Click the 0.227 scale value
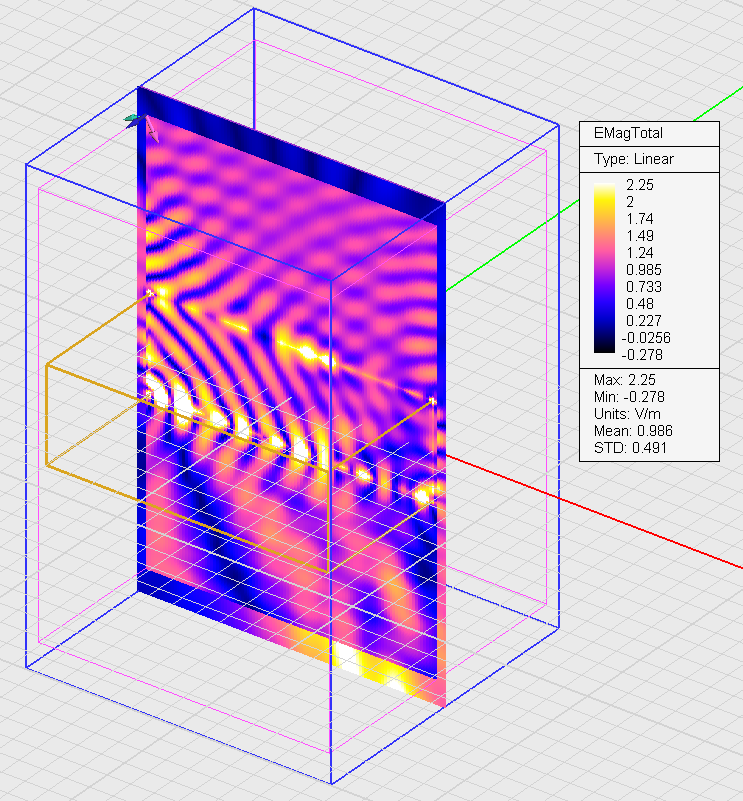This screenshot has width=743, height=801. 644,320
